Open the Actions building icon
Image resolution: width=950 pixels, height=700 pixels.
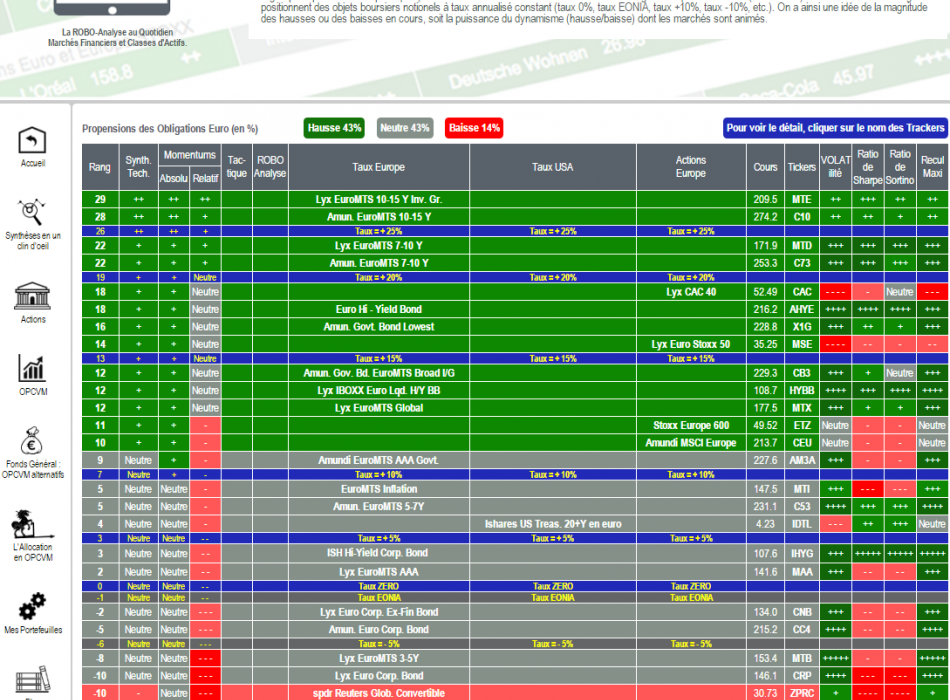point(32,296)
